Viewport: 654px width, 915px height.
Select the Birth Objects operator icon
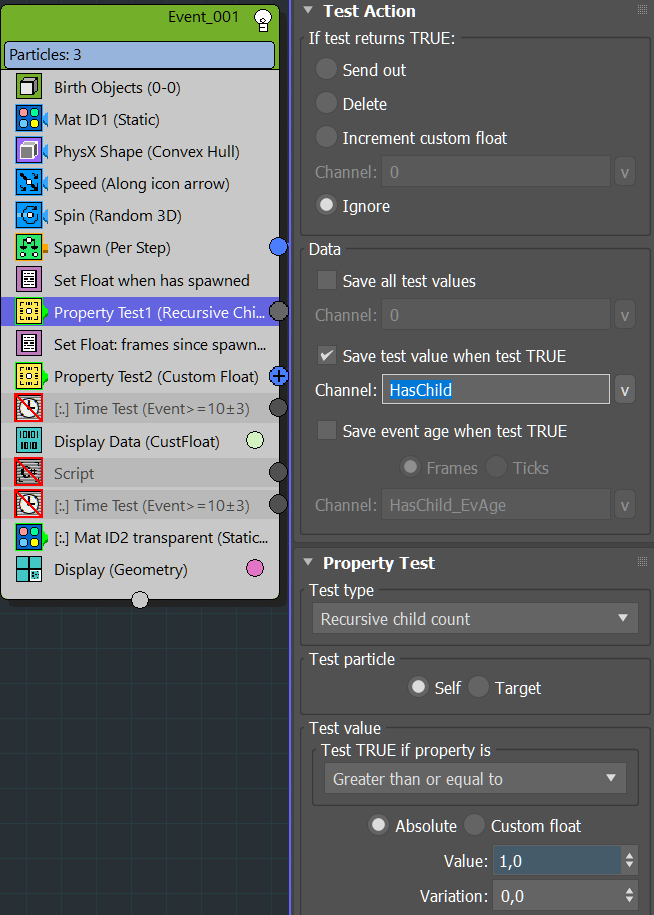pyautogui.click(x=29, y=88)
